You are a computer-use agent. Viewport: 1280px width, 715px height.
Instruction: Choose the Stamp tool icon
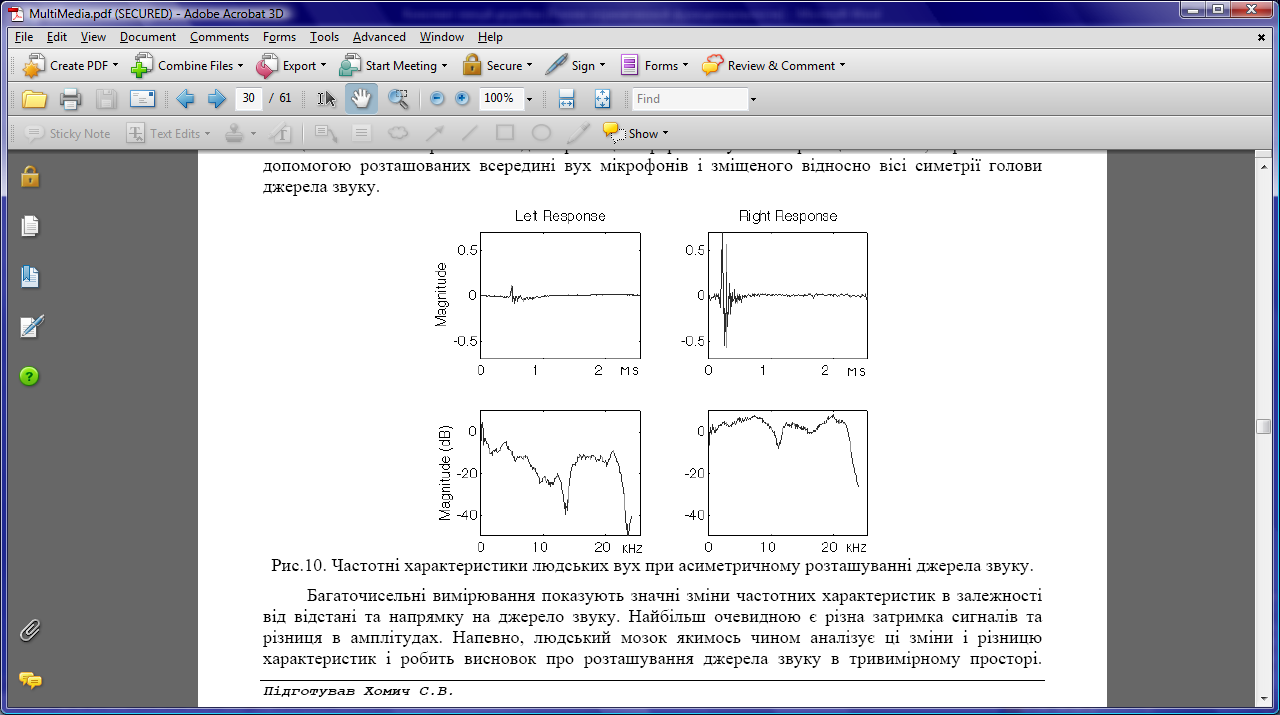[235, 133]
